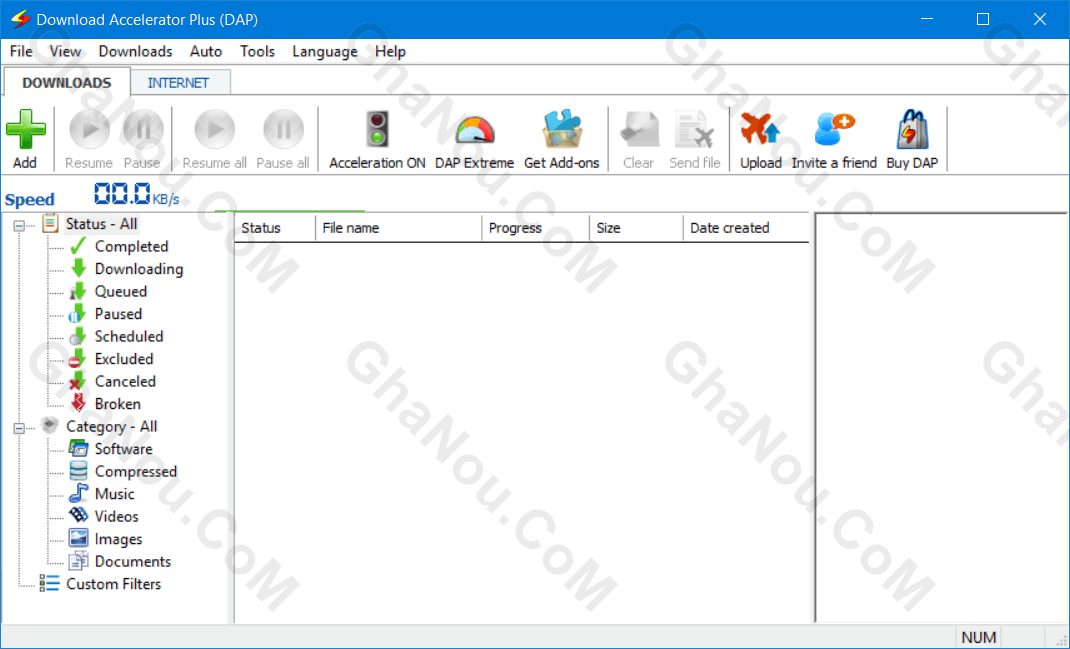Toggle the Acceleration ON traffic light
The width and height of the screenshot is (1070, 649).
pyautogui.click(x=377, y=130)
